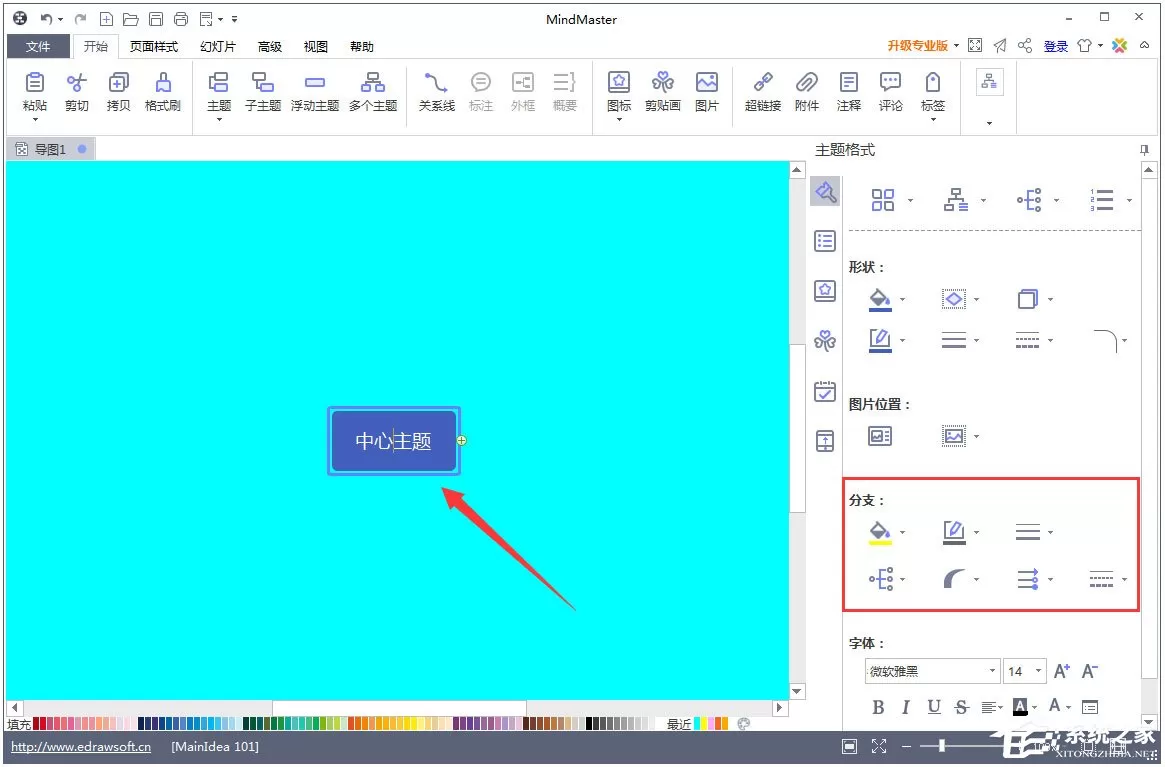Expand the branch line color dropdown

pyautogui.click(x=976, y=532)
